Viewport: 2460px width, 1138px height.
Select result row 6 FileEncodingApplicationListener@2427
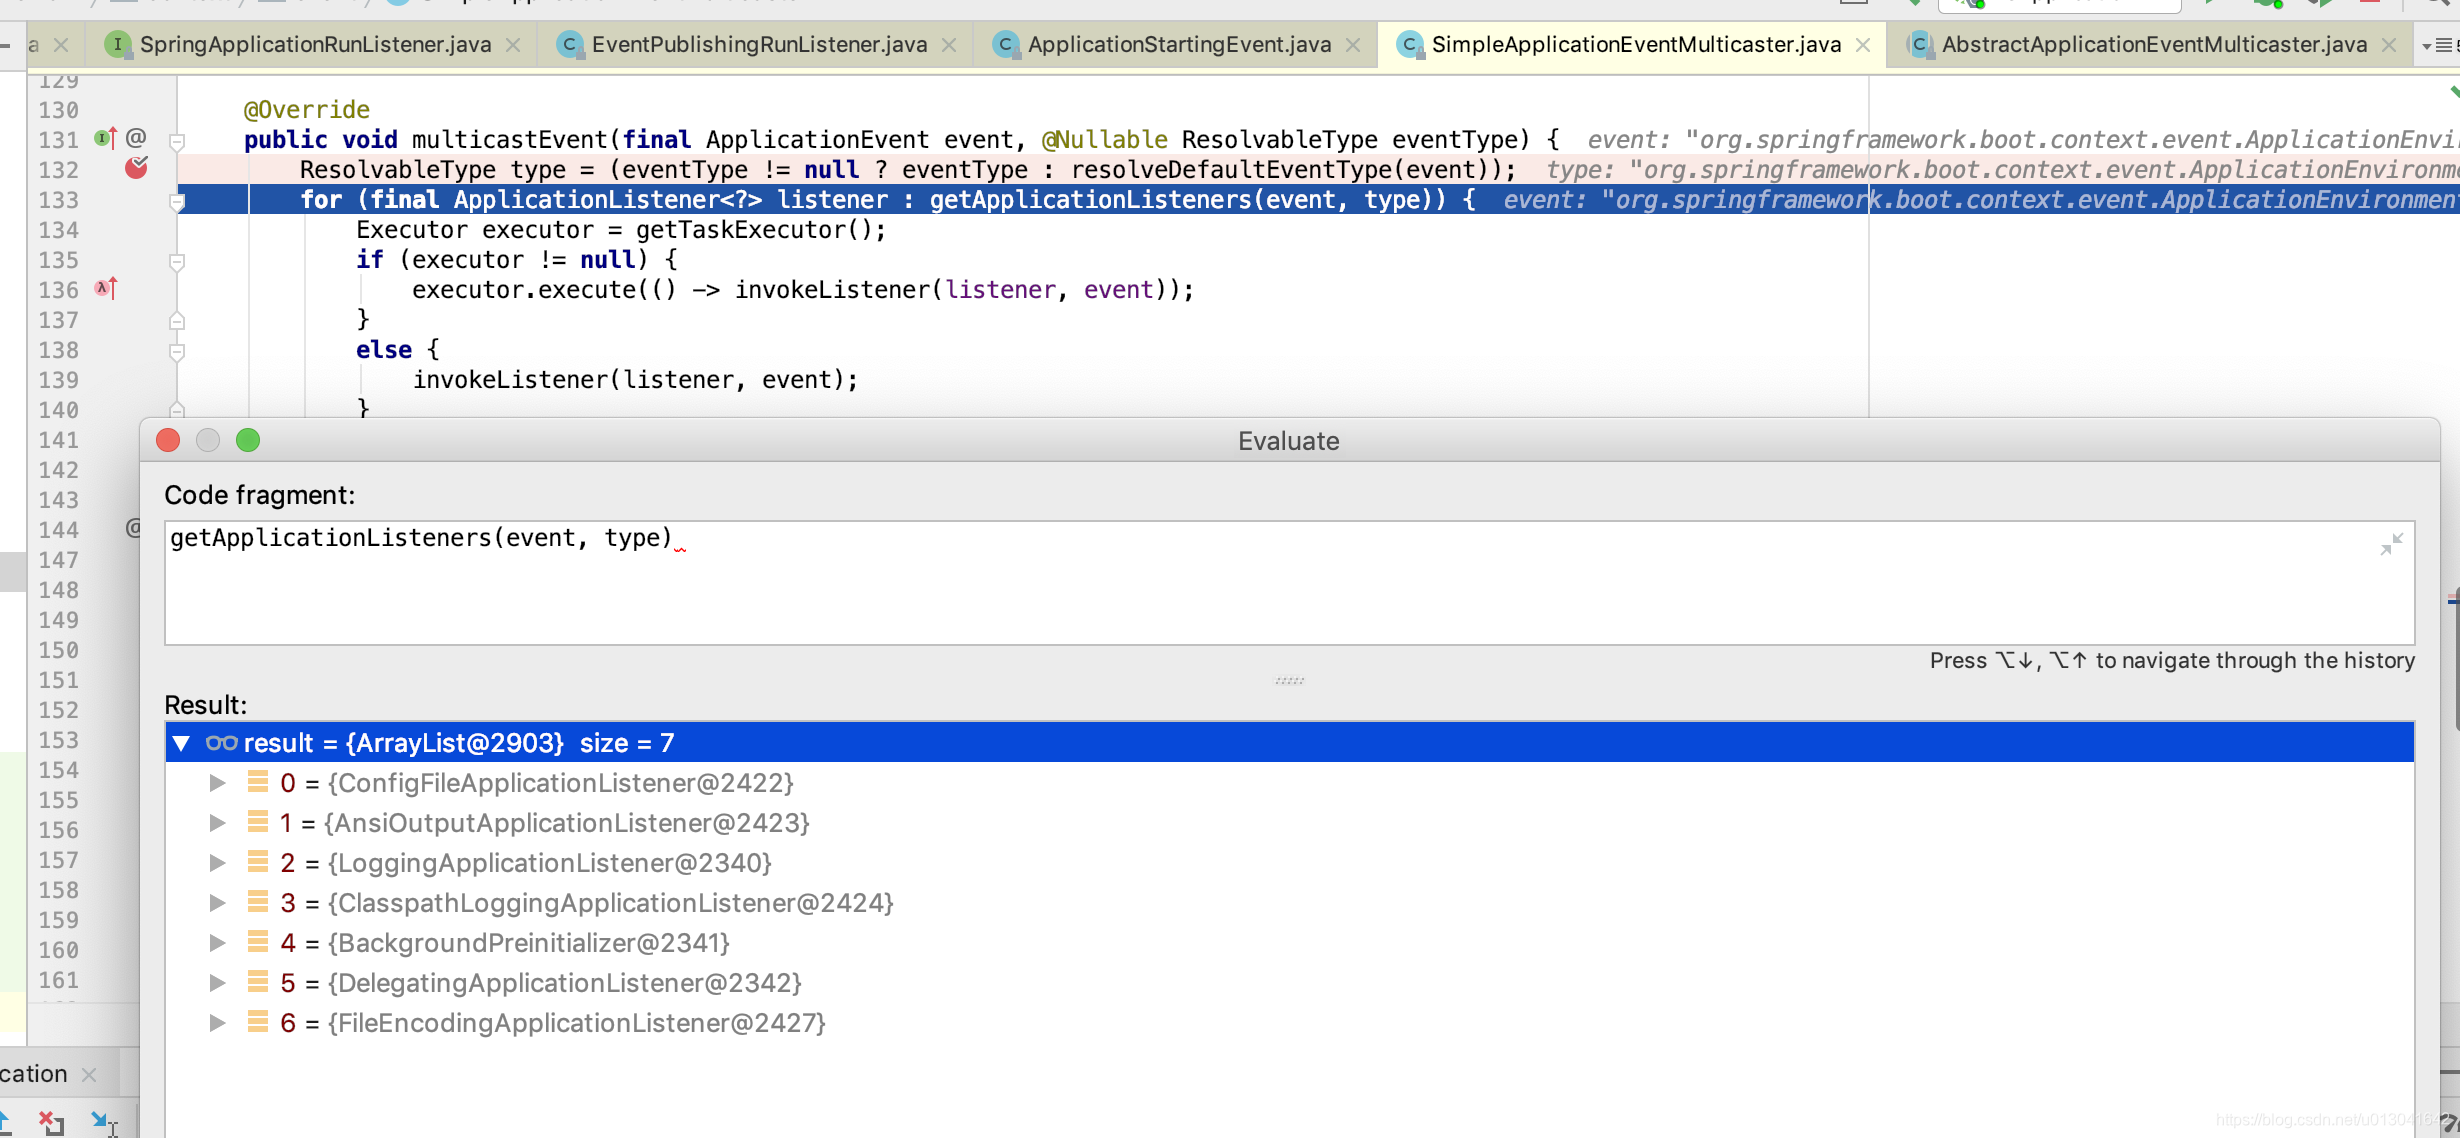(x=1289, y=1023)
